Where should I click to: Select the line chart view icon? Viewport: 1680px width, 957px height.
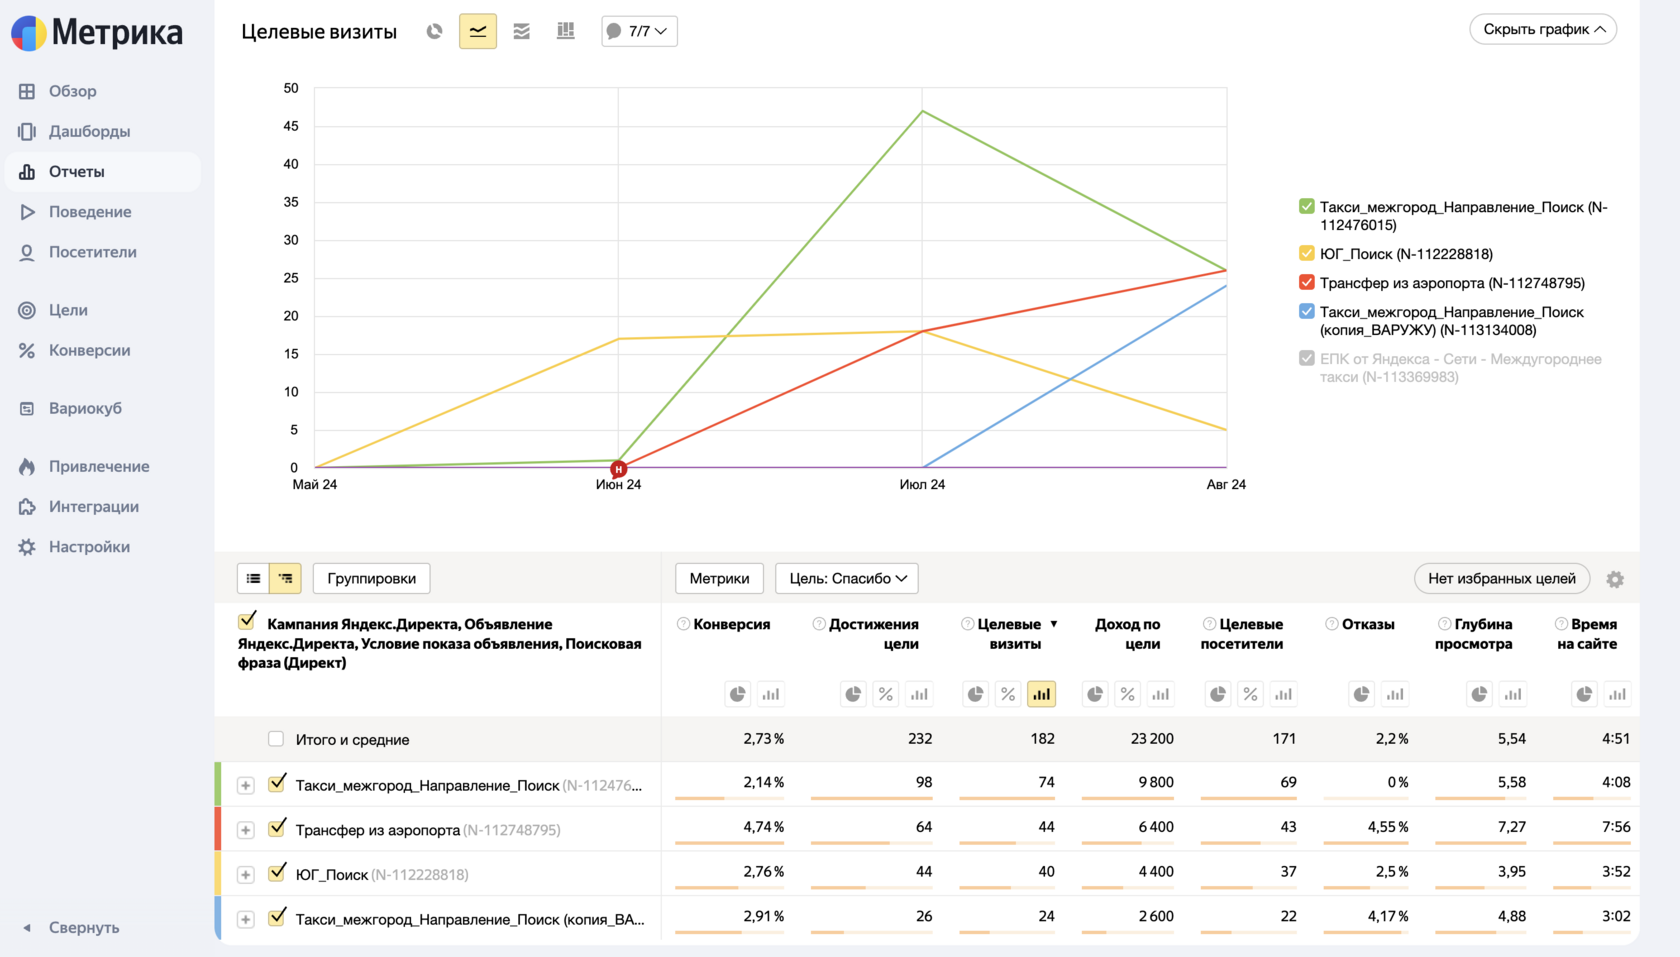pos(478,31)
